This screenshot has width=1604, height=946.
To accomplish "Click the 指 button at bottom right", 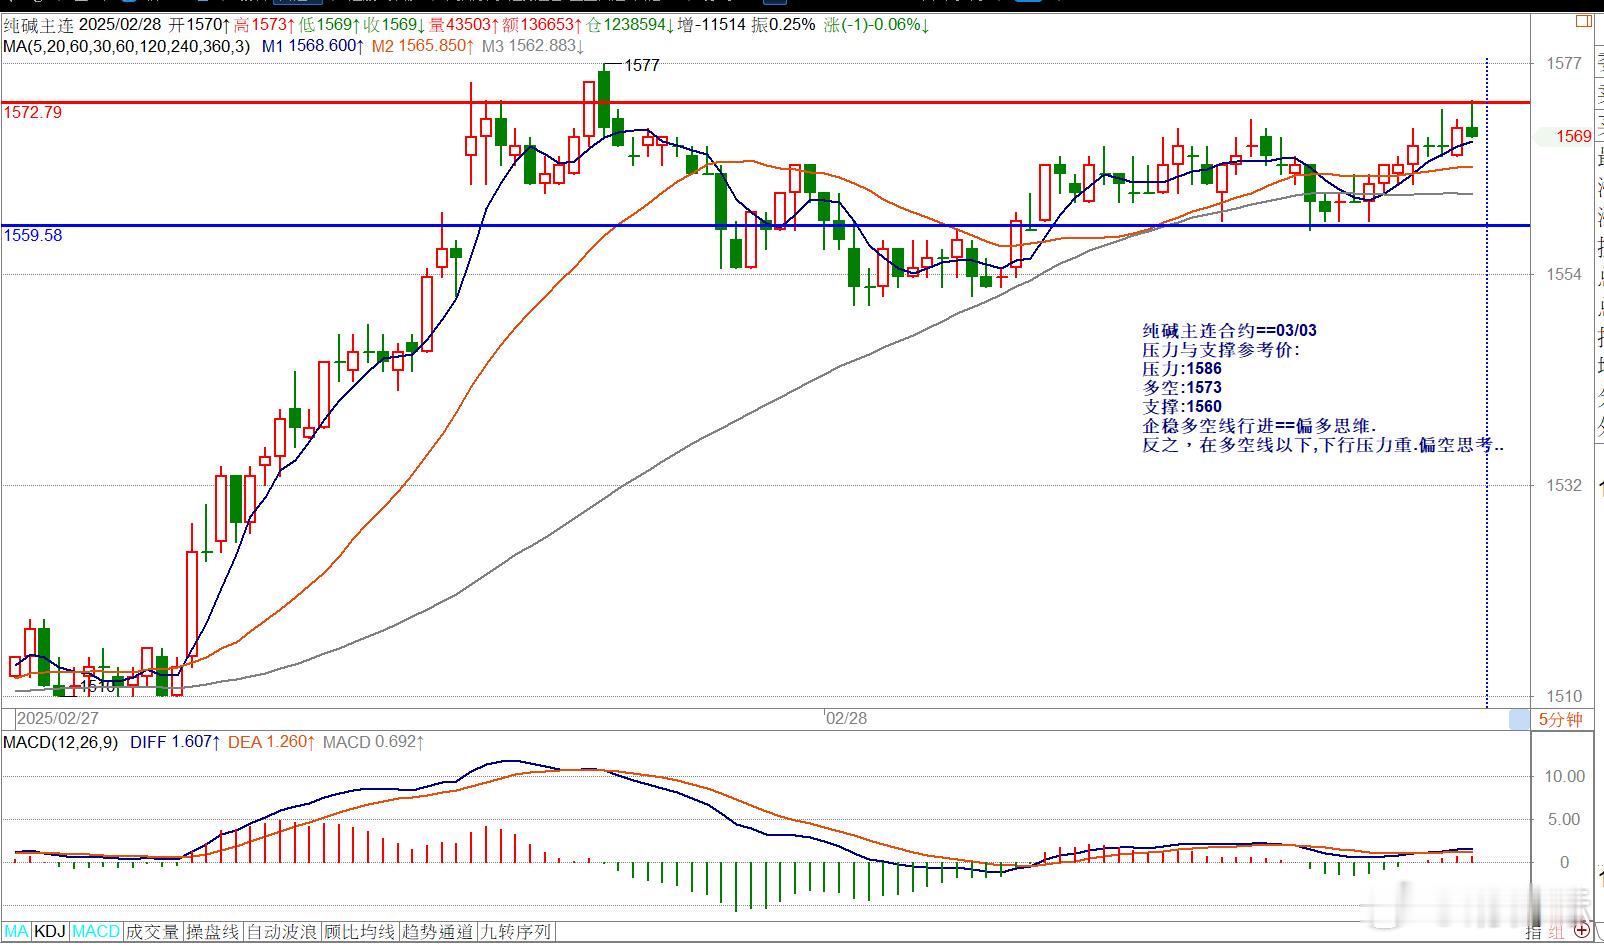I will click(x=1534, y=933).
